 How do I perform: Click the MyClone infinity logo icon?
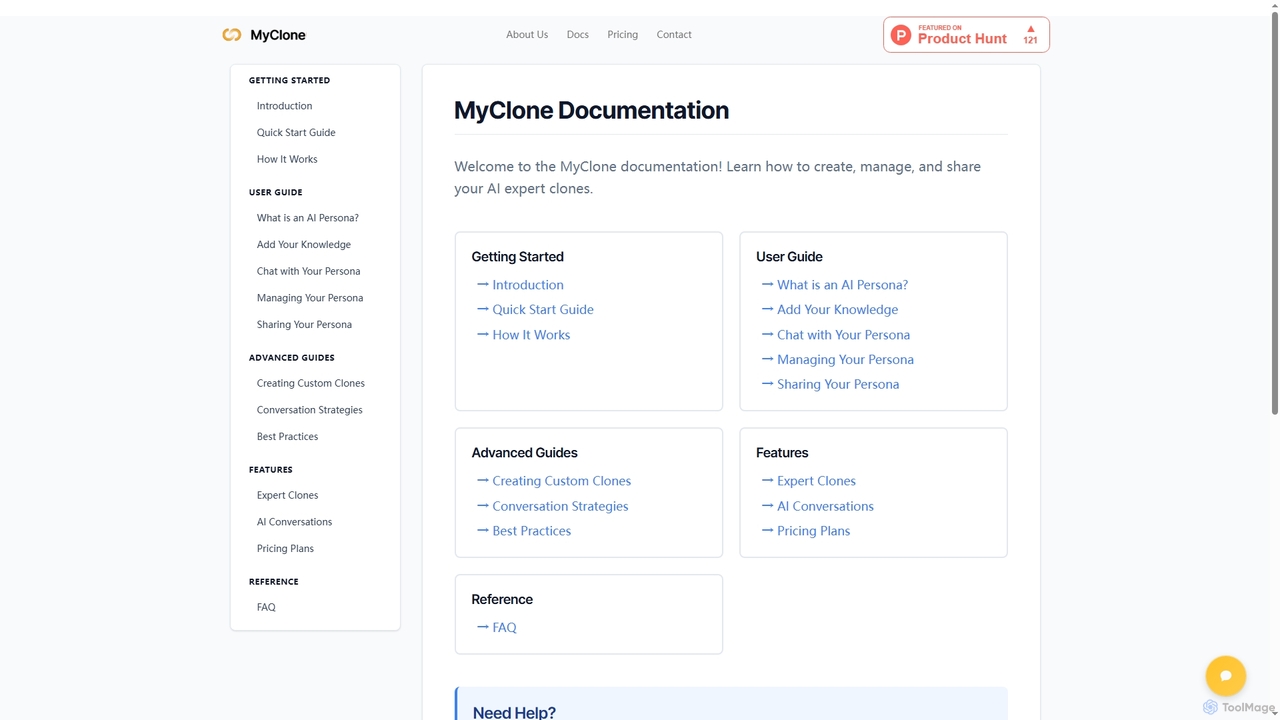click(232, 35)
